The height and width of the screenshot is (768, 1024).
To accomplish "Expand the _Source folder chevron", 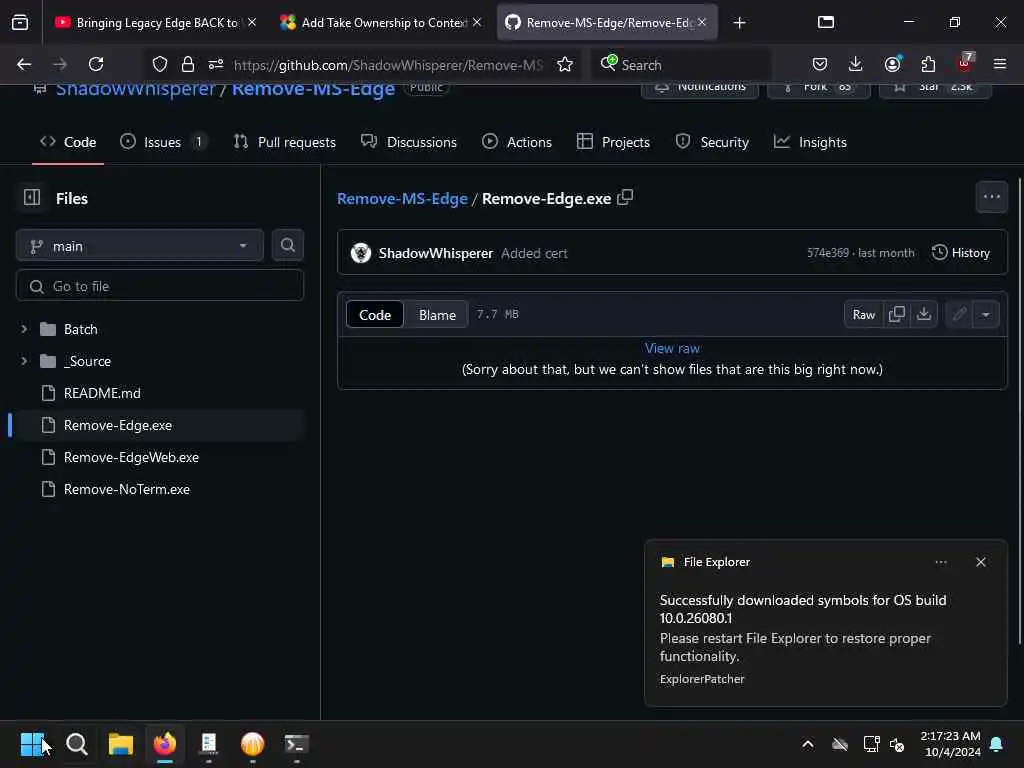I will 24,360.
